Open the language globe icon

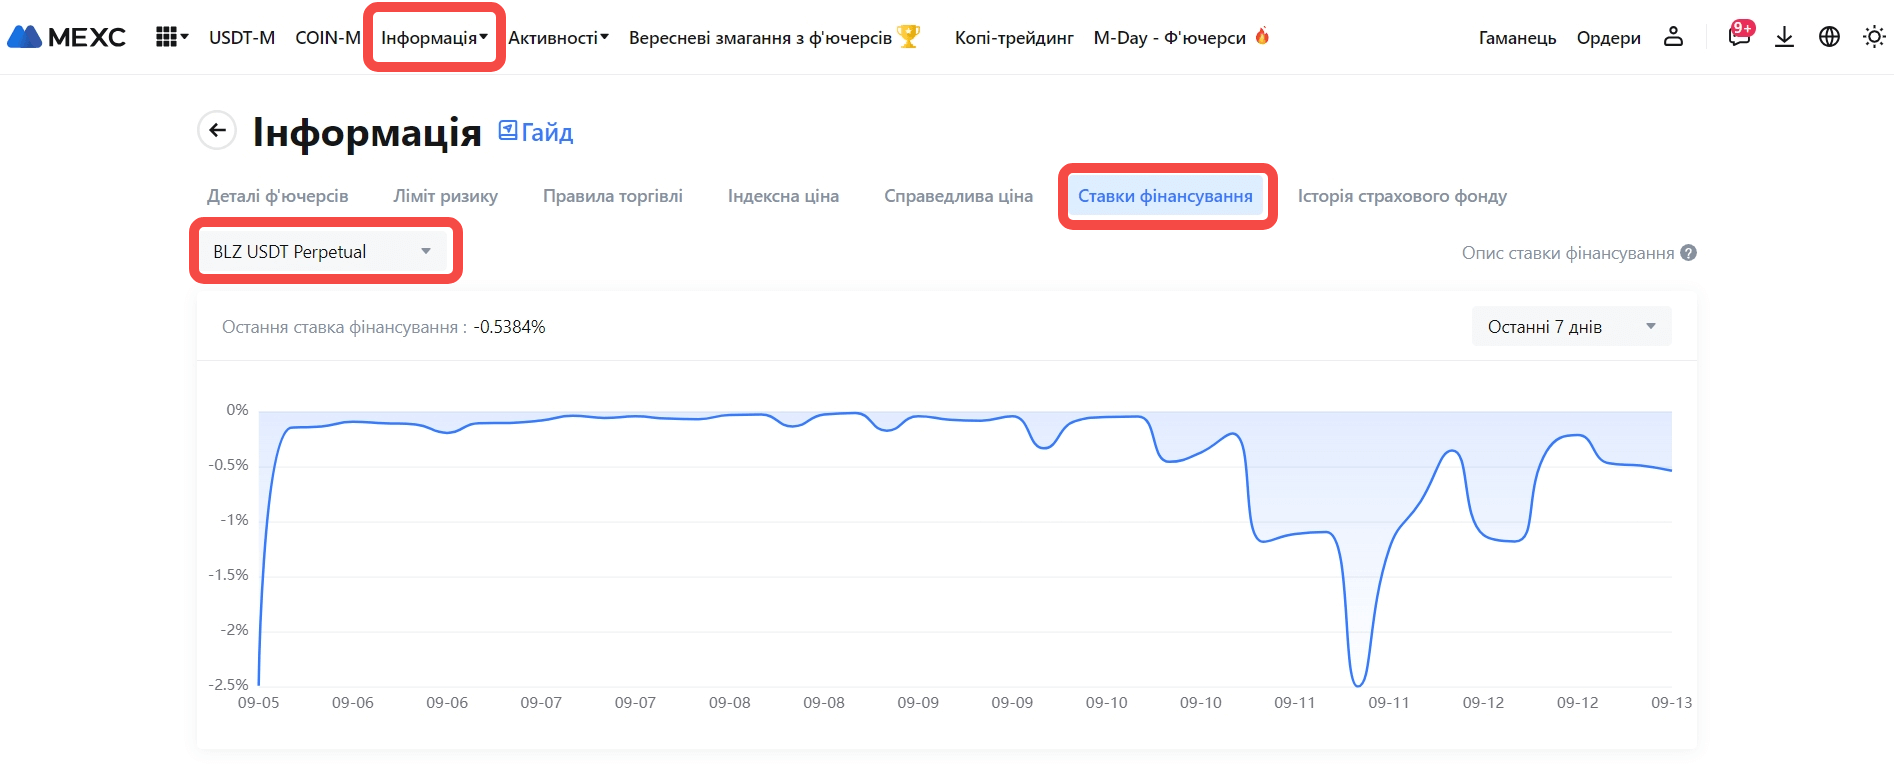(x=1829, y=37)
